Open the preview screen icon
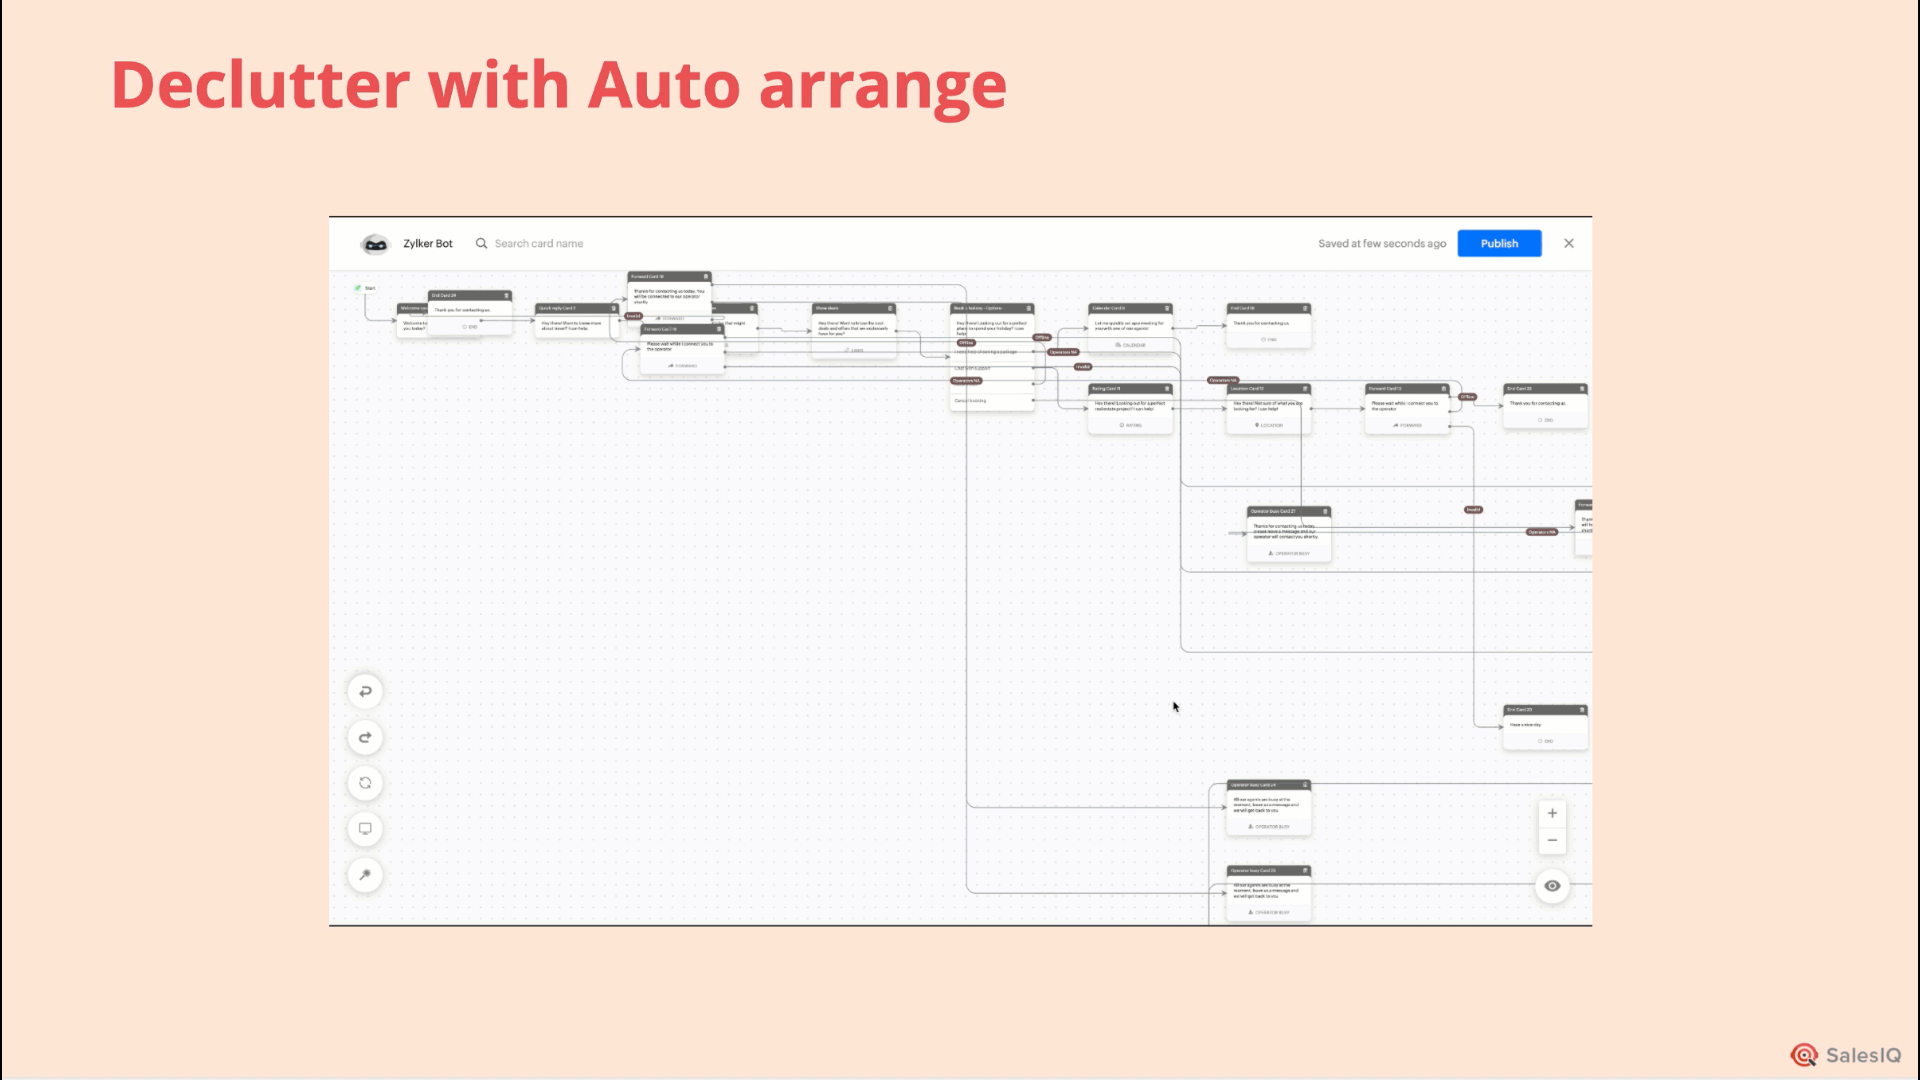The height and width of the screenshot is (1080, 1920). [365, 829]
